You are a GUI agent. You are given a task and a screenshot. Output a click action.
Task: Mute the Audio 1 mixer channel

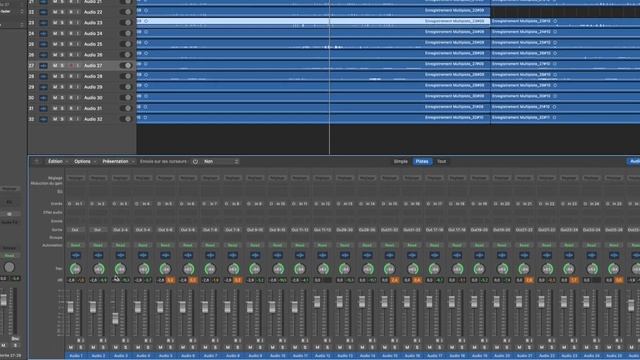pyautogui.click(x=71, y=348)
